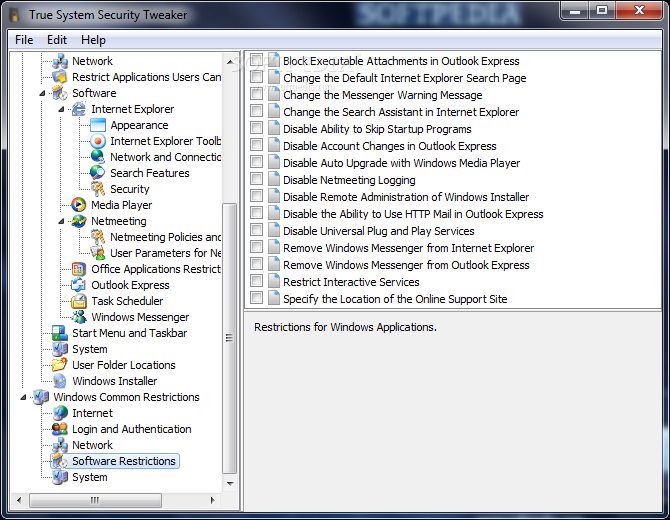Tick Change the Messenger Warning Message checkbox

click(256, 94)
